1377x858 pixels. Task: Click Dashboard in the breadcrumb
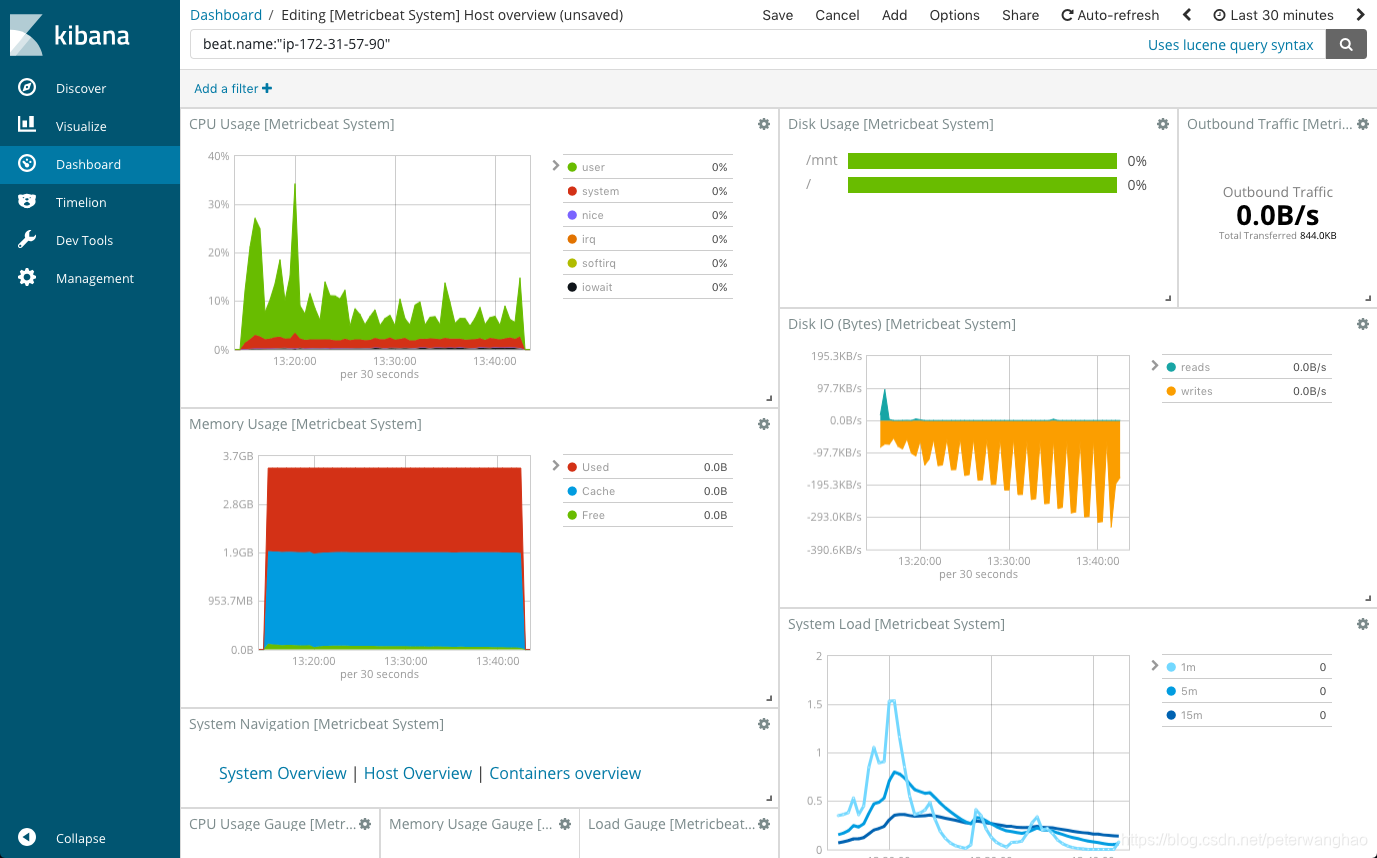click(x=225, y=14)
